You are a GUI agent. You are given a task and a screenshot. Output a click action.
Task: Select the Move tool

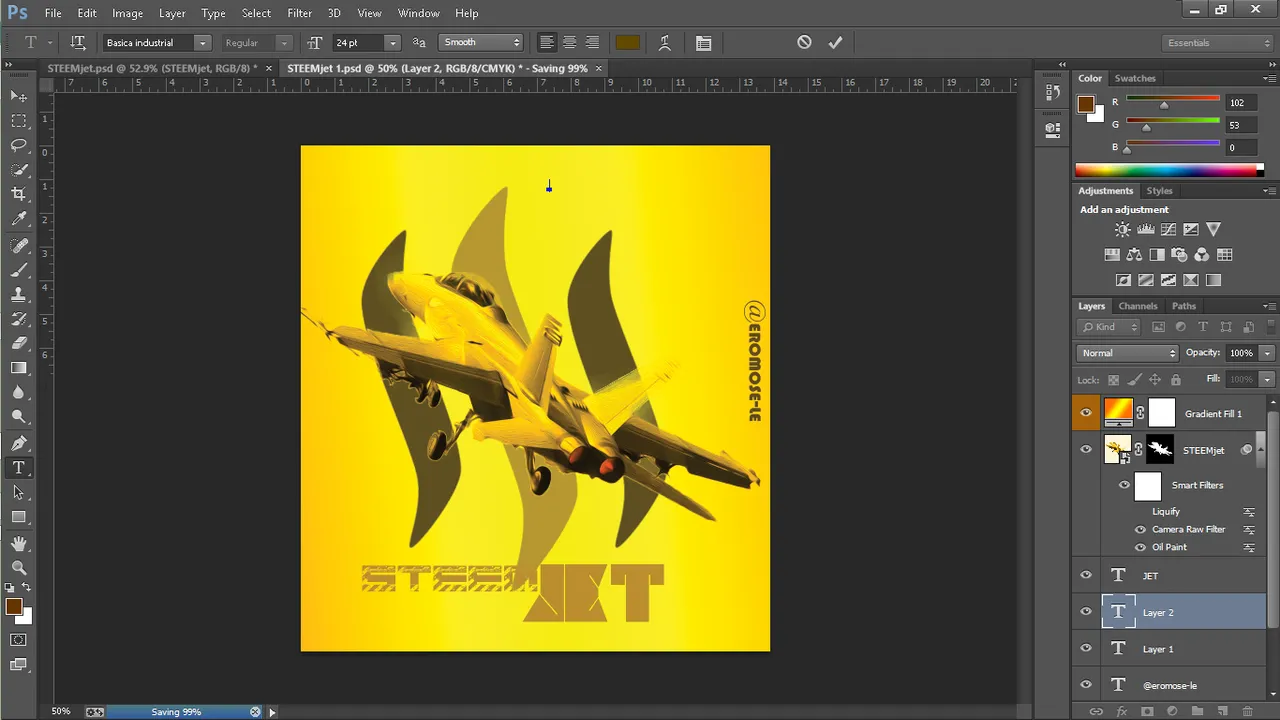pyautogui.click(x=19, y=96)
